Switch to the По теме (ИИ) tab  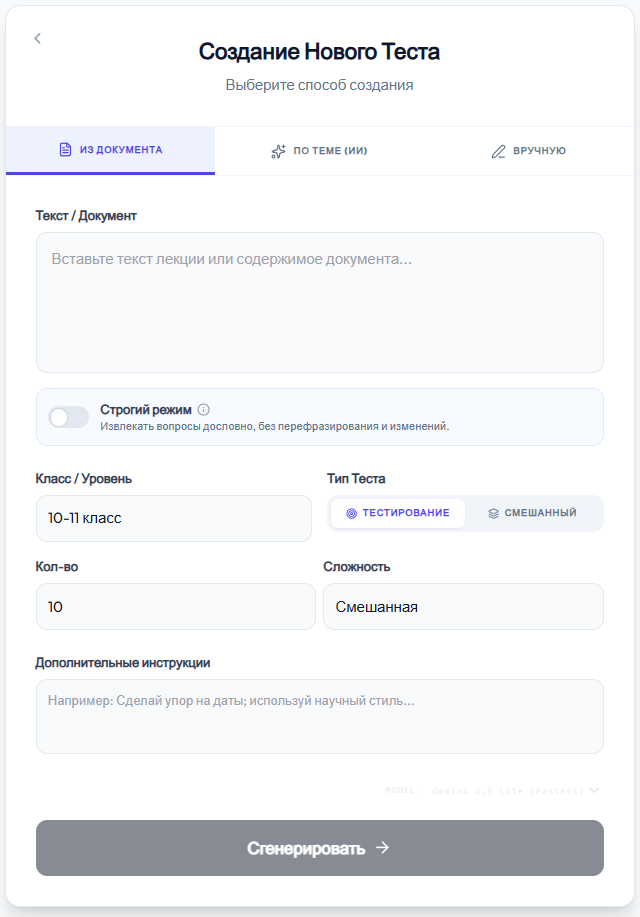click(x=319, y=151)
